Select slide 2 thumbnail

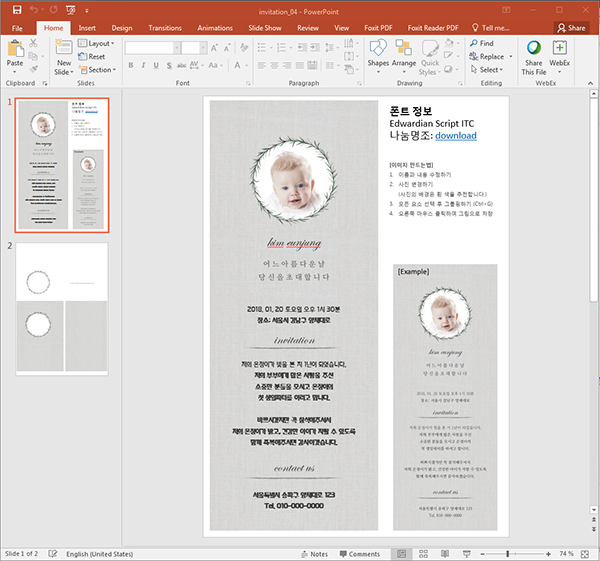(62, 309)
